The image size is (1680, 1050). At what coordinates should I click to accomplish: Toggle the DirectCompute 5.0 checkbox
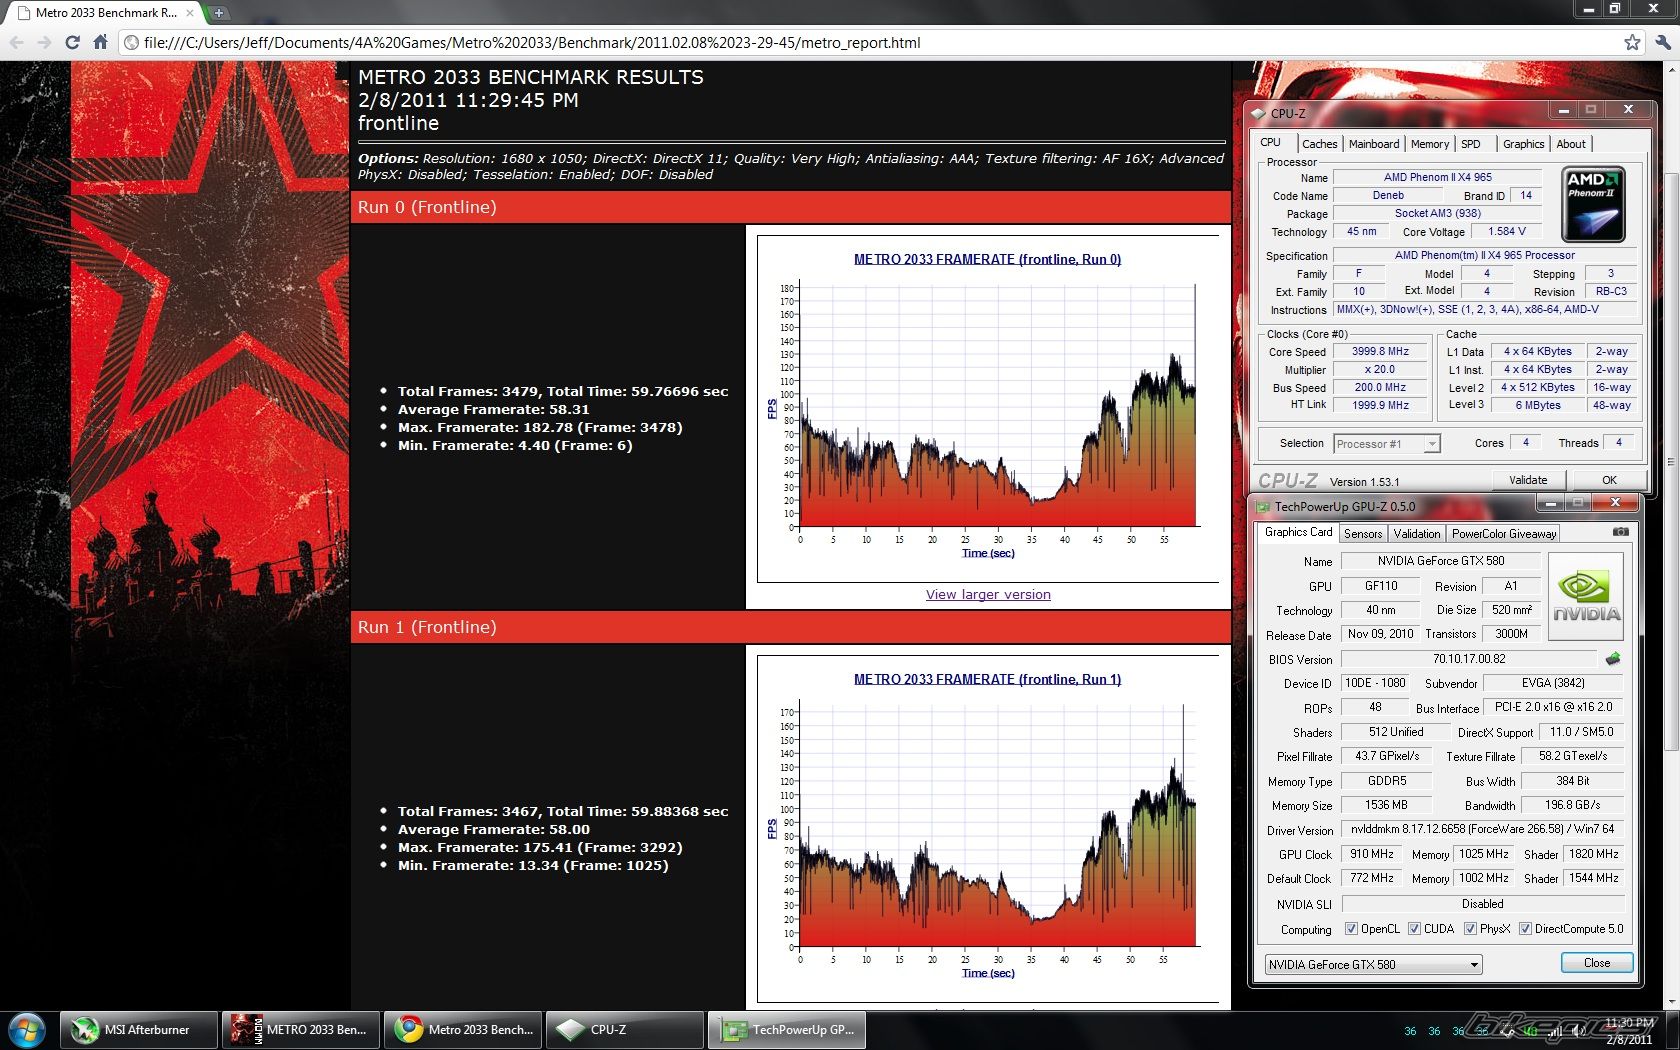tap(1525, 929)
